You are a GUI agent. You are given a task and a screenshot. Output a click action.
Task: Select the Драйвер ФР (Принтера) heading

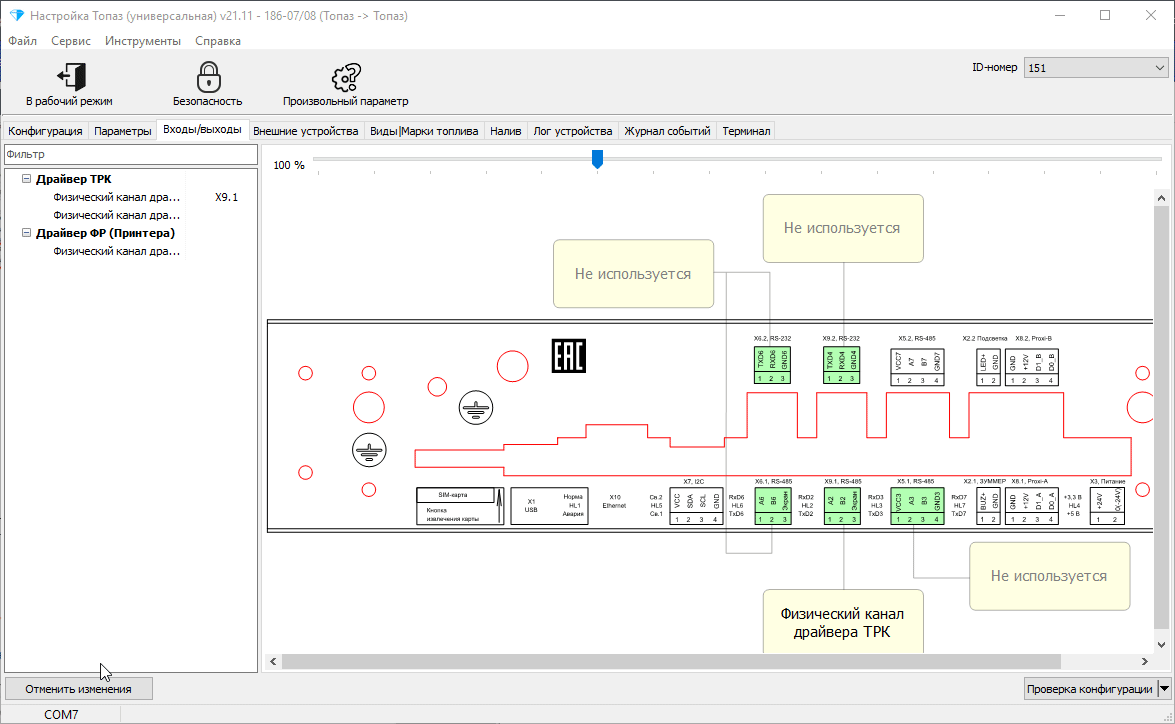tap(105, 233)
